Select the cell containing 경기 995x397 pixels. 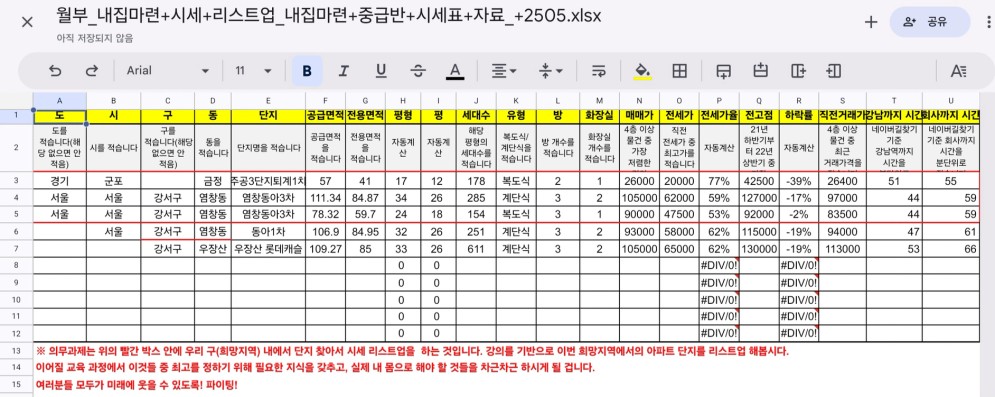60,181
